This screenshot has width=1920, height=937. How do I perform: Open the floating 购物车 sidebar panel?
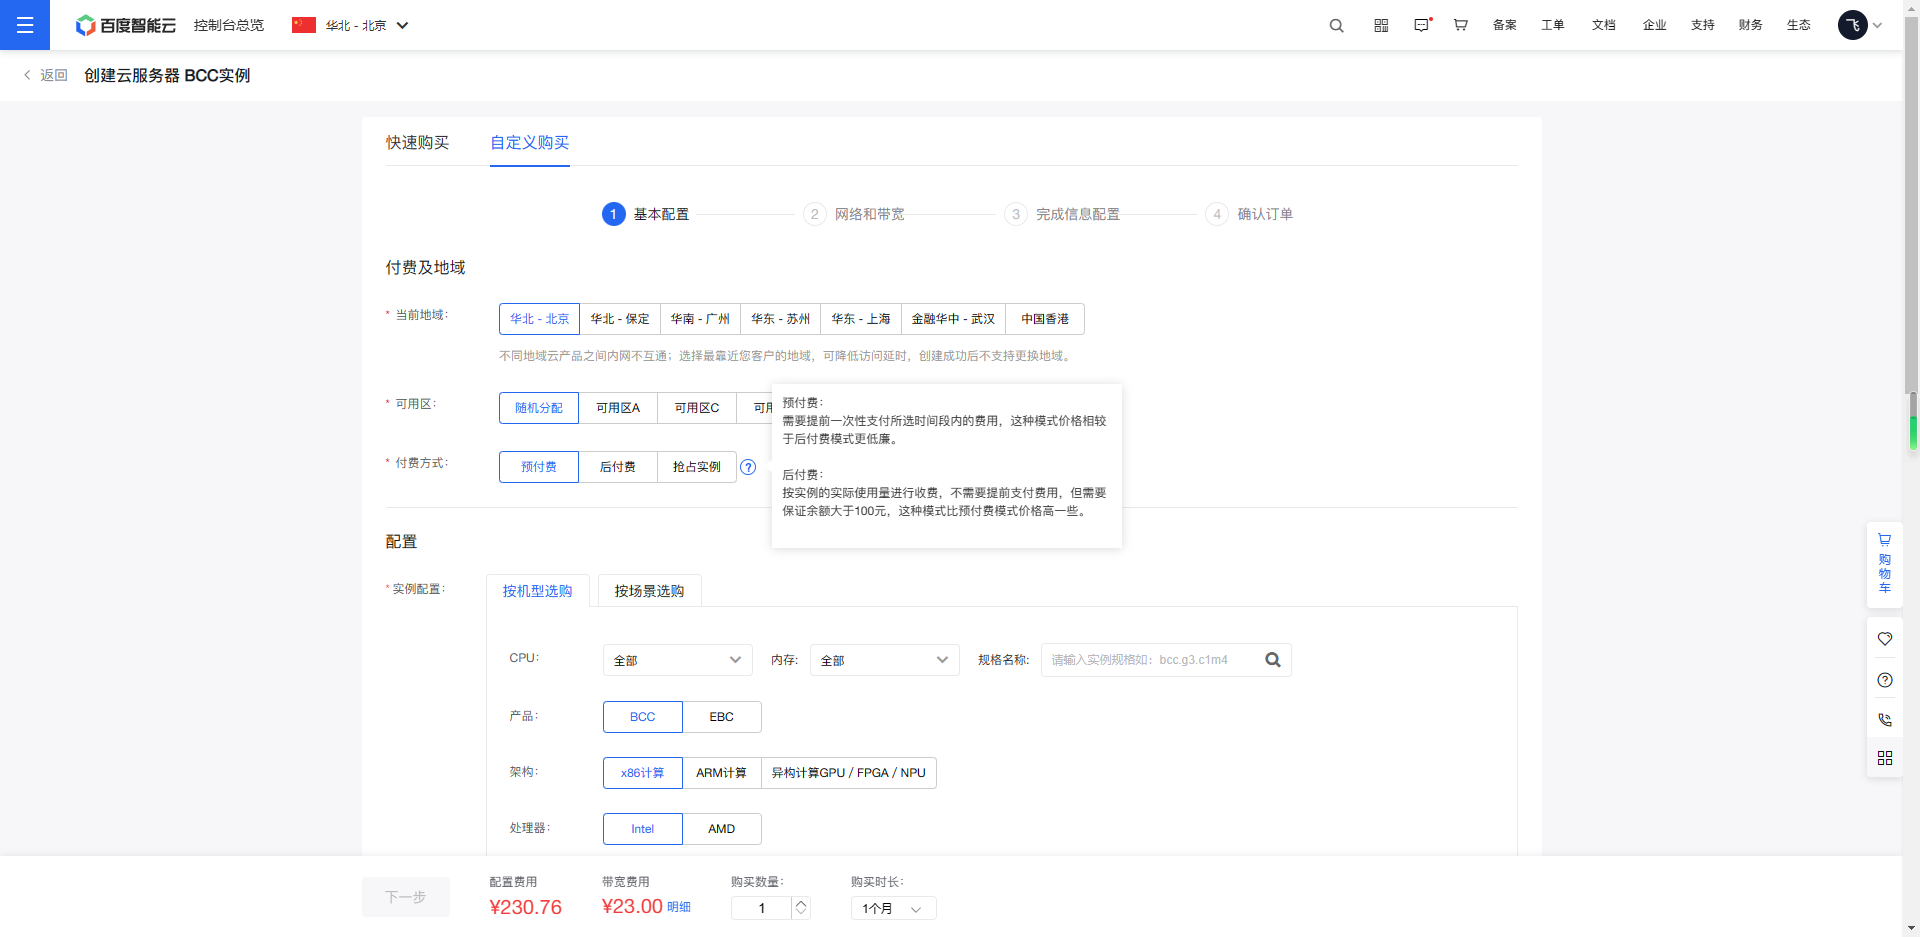pyautogui.click(x=1884, y=564)
